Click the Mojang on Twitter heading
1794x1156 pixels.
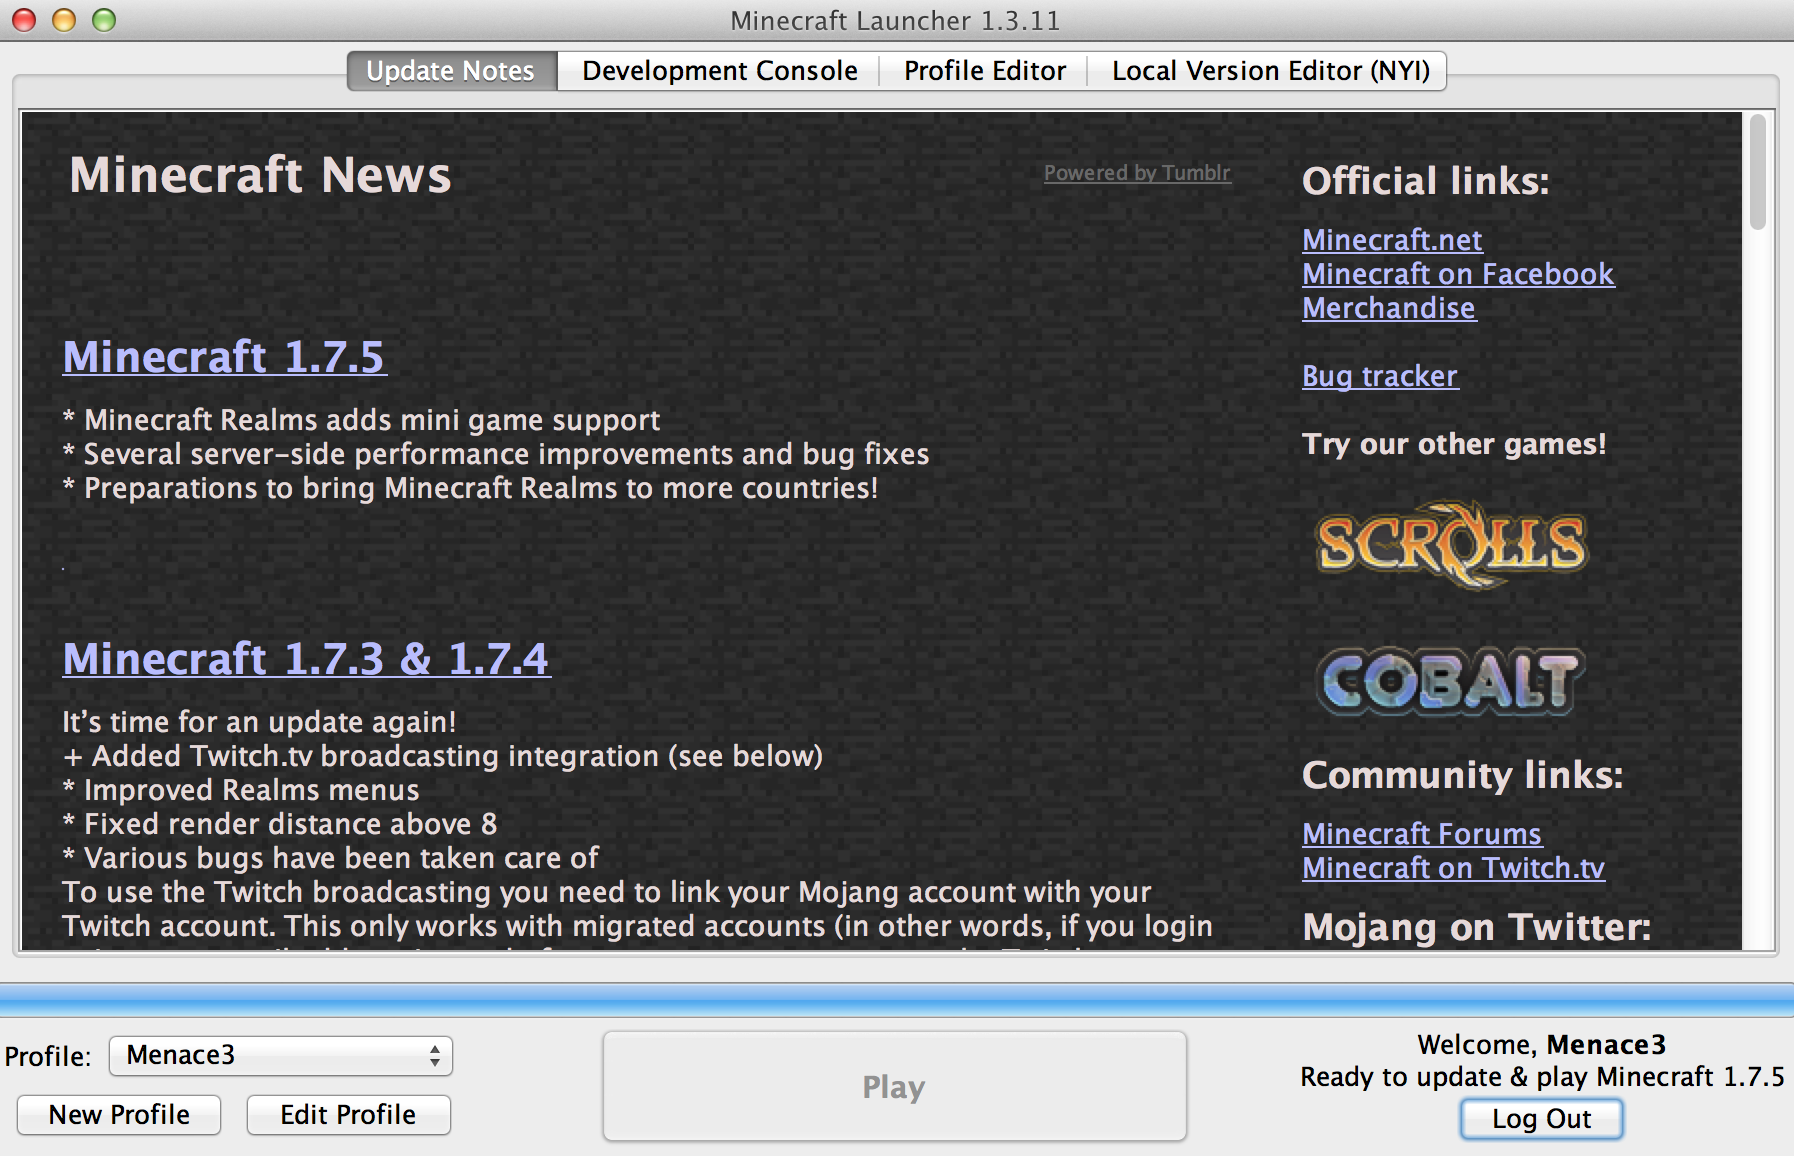click(x=1477, y=927)
